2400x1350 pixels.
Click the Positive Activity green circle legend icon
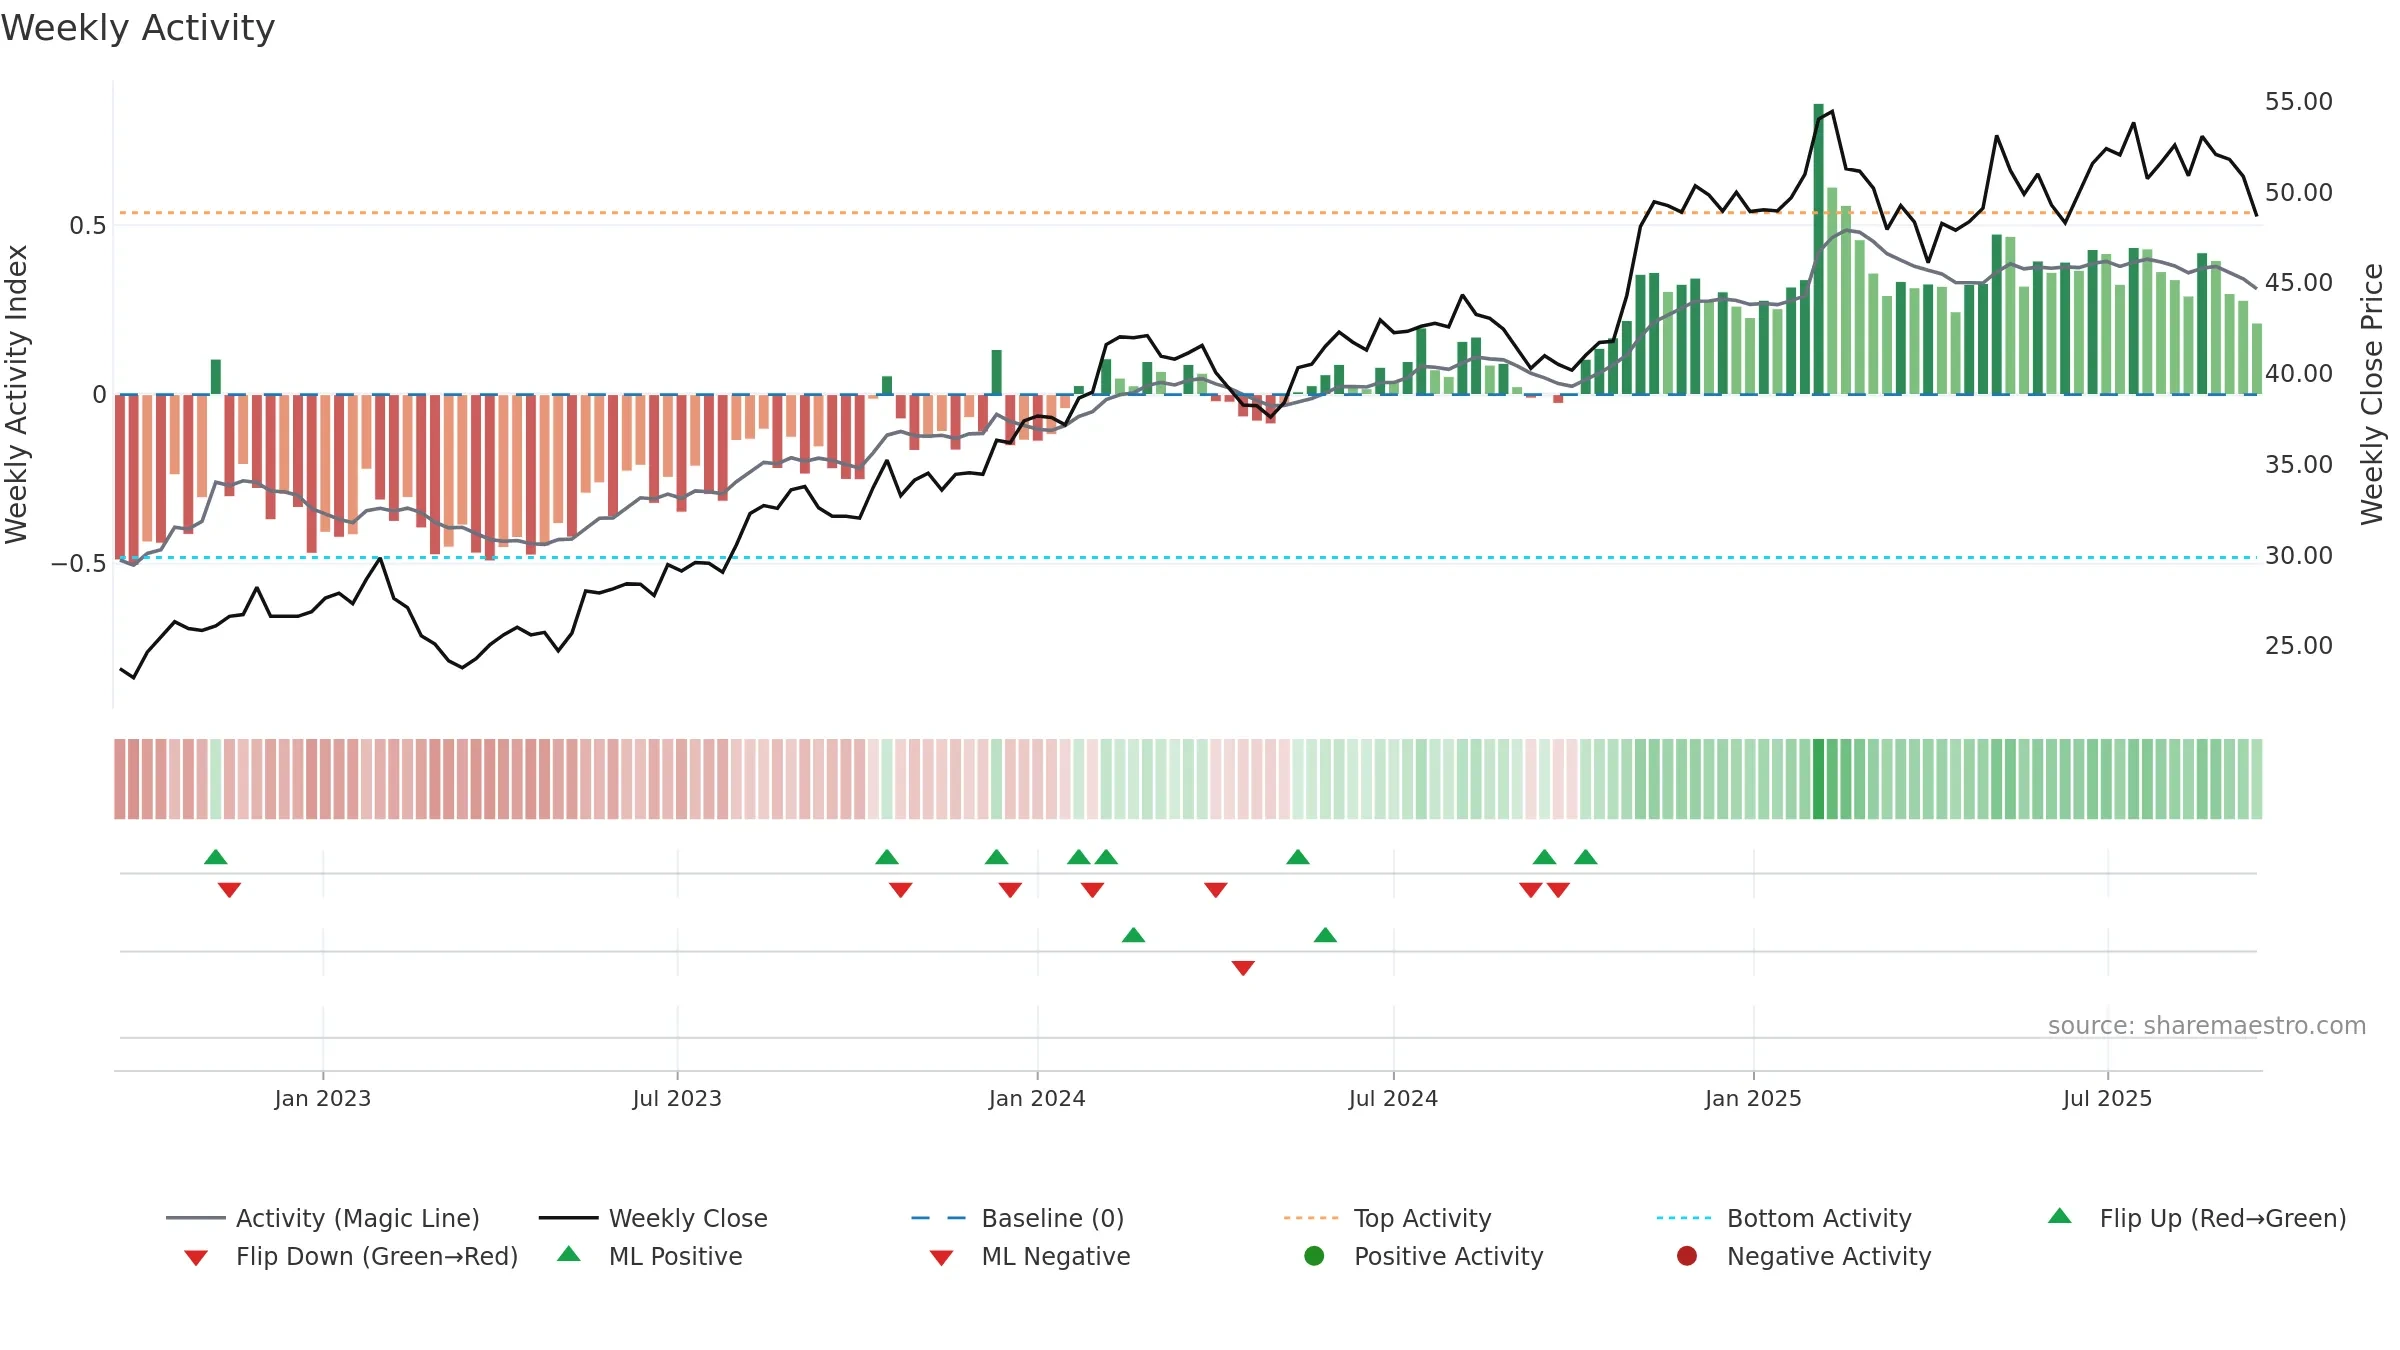[1314, 1256]
